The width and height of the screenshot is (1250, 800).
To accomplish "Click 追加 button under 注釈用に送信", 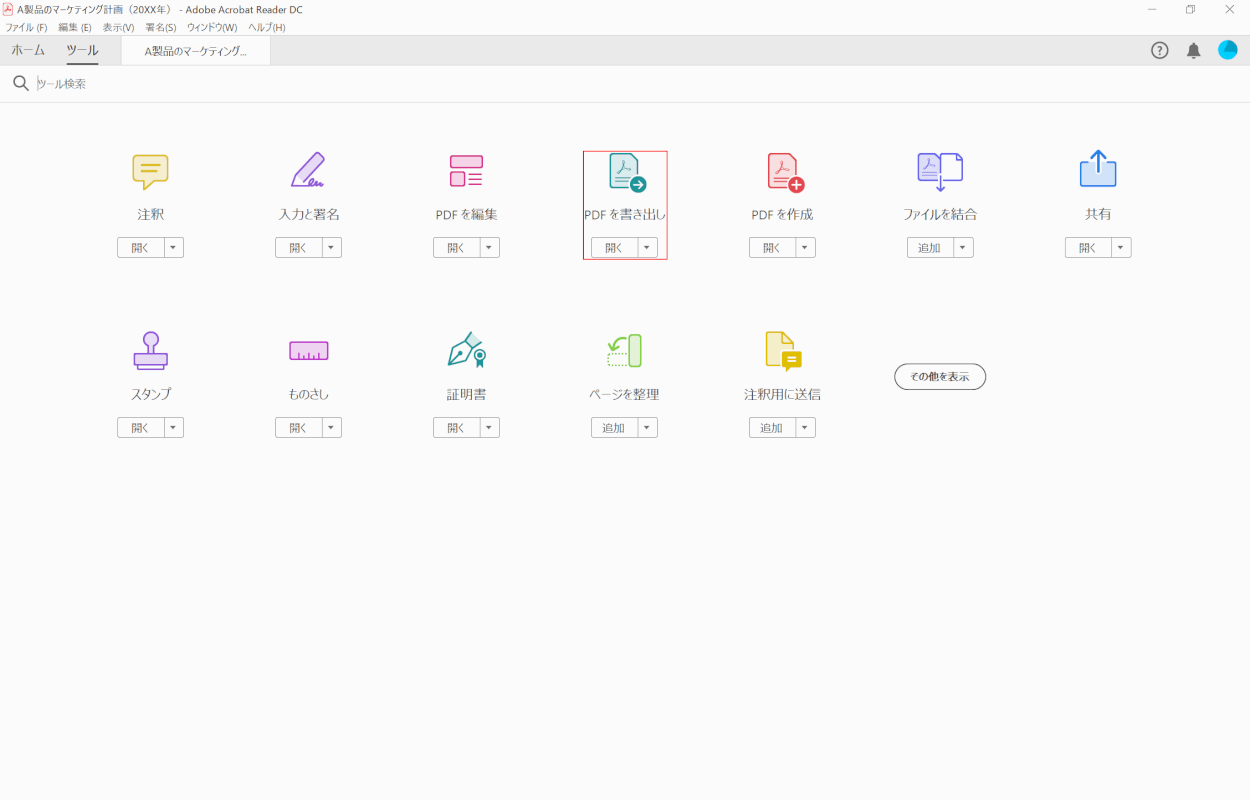I will tap(772, 428).
